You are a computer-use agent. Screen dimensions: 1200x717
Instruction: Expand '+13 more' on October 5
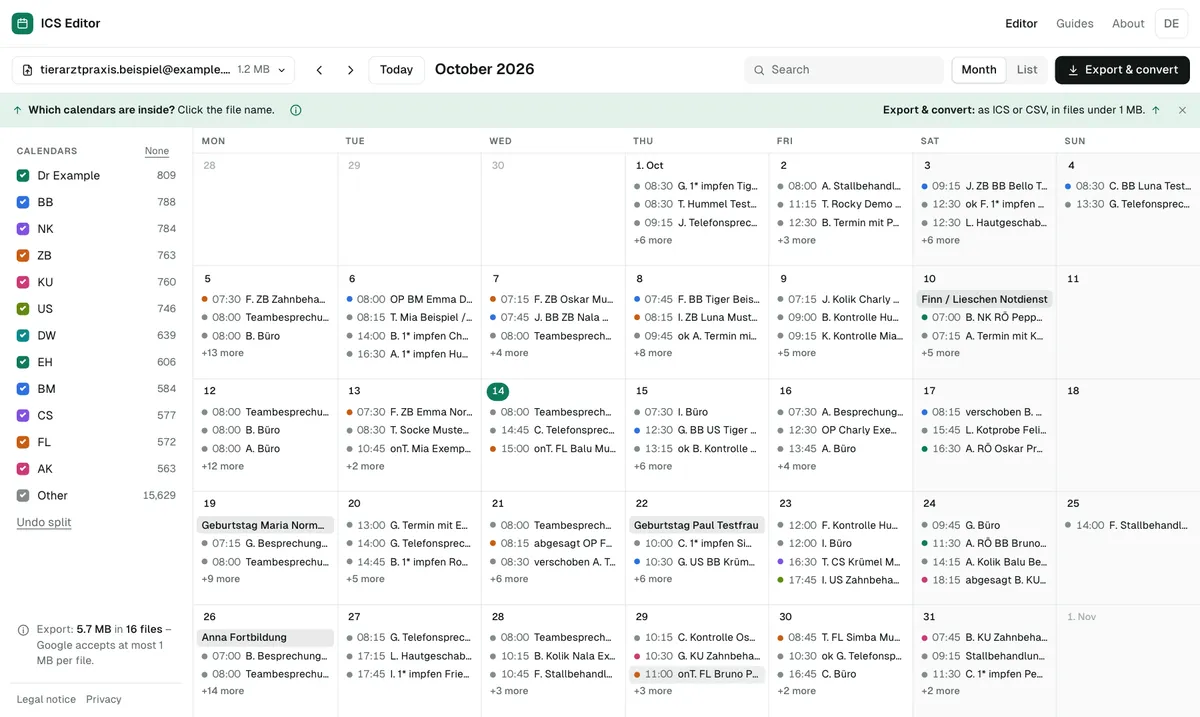[x=222, y=353]
